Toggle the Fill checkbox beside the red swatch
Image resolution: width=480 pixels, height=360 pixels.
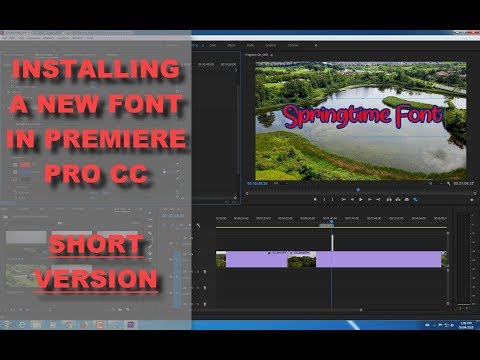click(15, 165)
